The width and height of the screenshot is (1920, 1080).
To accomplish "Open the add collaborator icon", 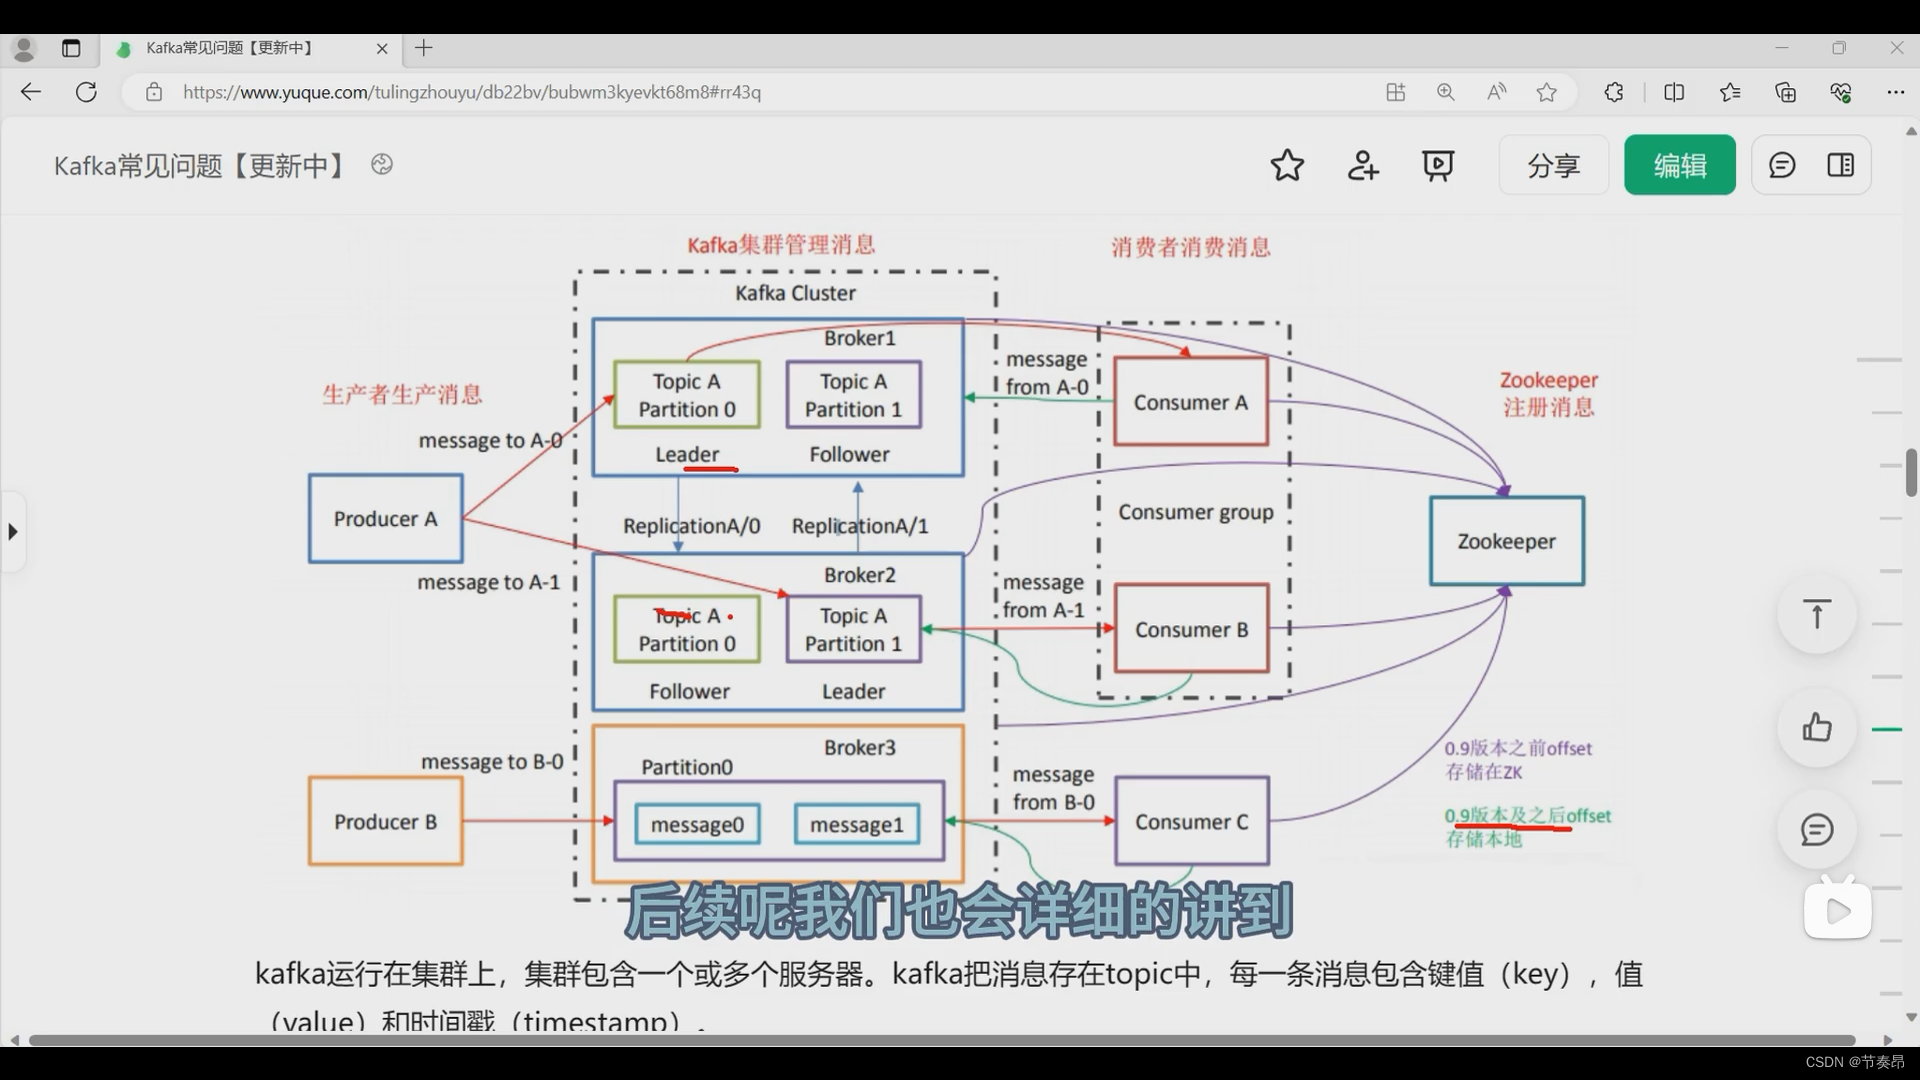I will 1363,165.
